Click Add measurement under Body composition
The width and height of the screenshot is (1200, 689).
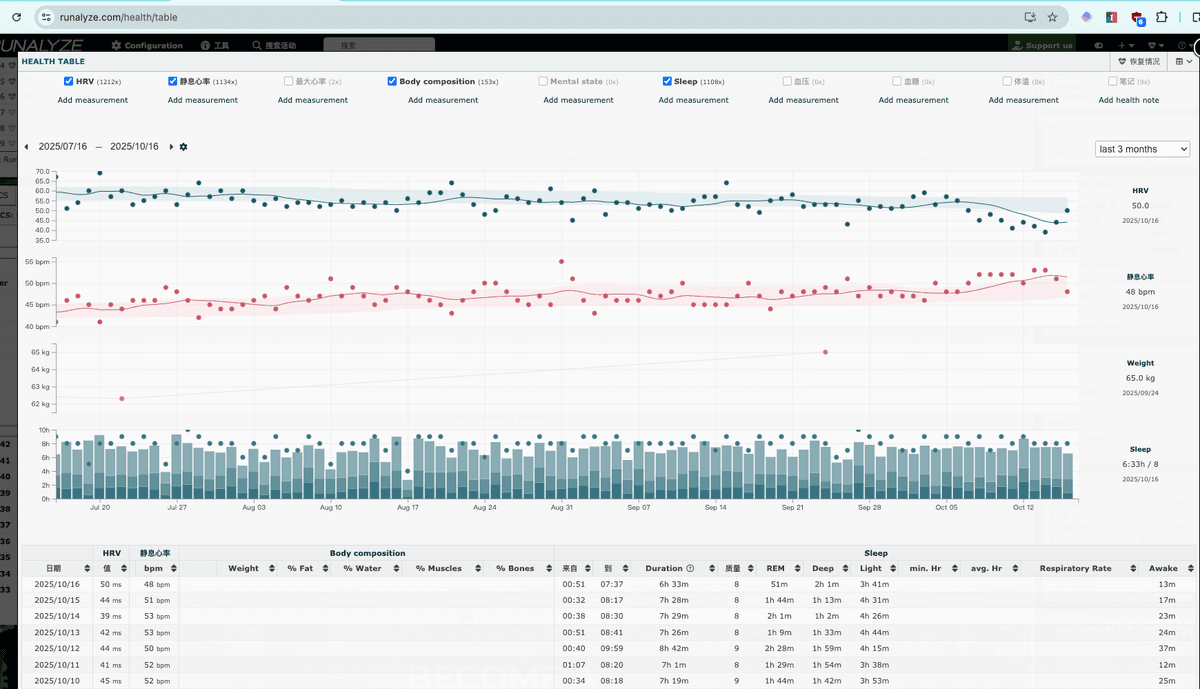point(443,100)
